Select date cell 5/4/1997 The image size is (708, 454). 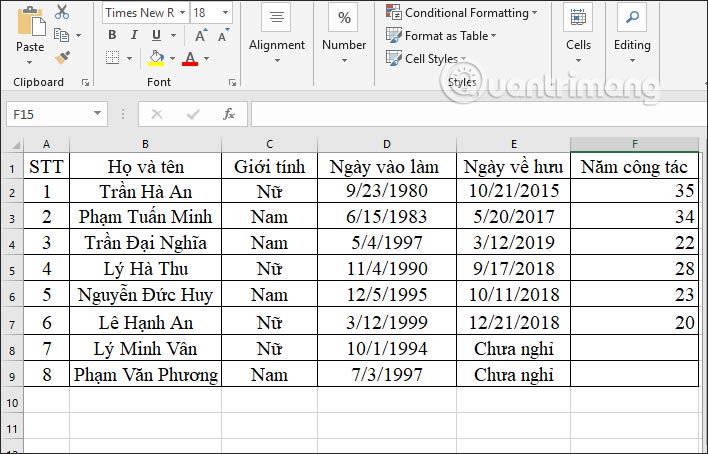click(387, 243)
